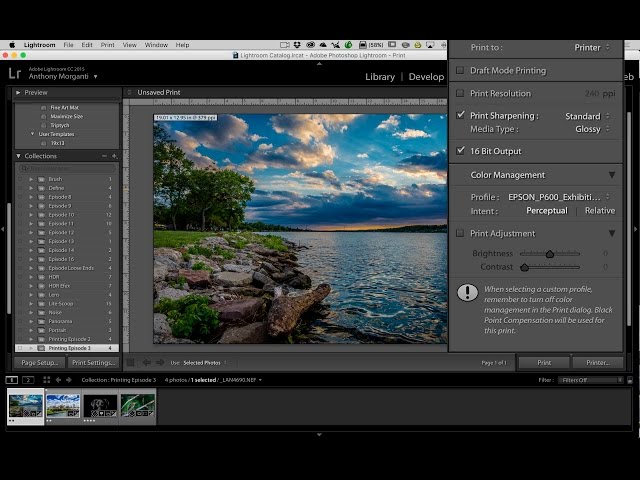Screen dimensions: 640x480
Task: Select the first filmstrip thumbnail
Action: (x=25, y=405)
